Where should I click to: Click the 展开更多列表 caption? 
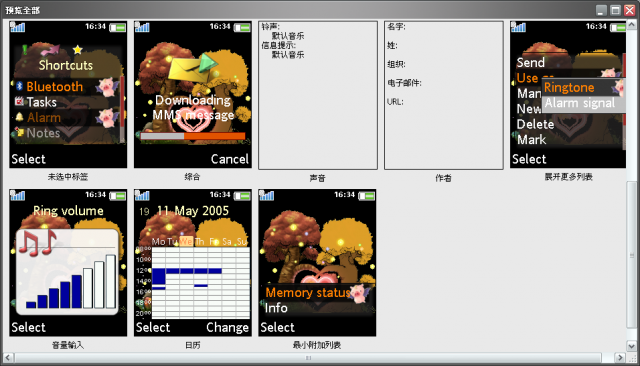569,177
